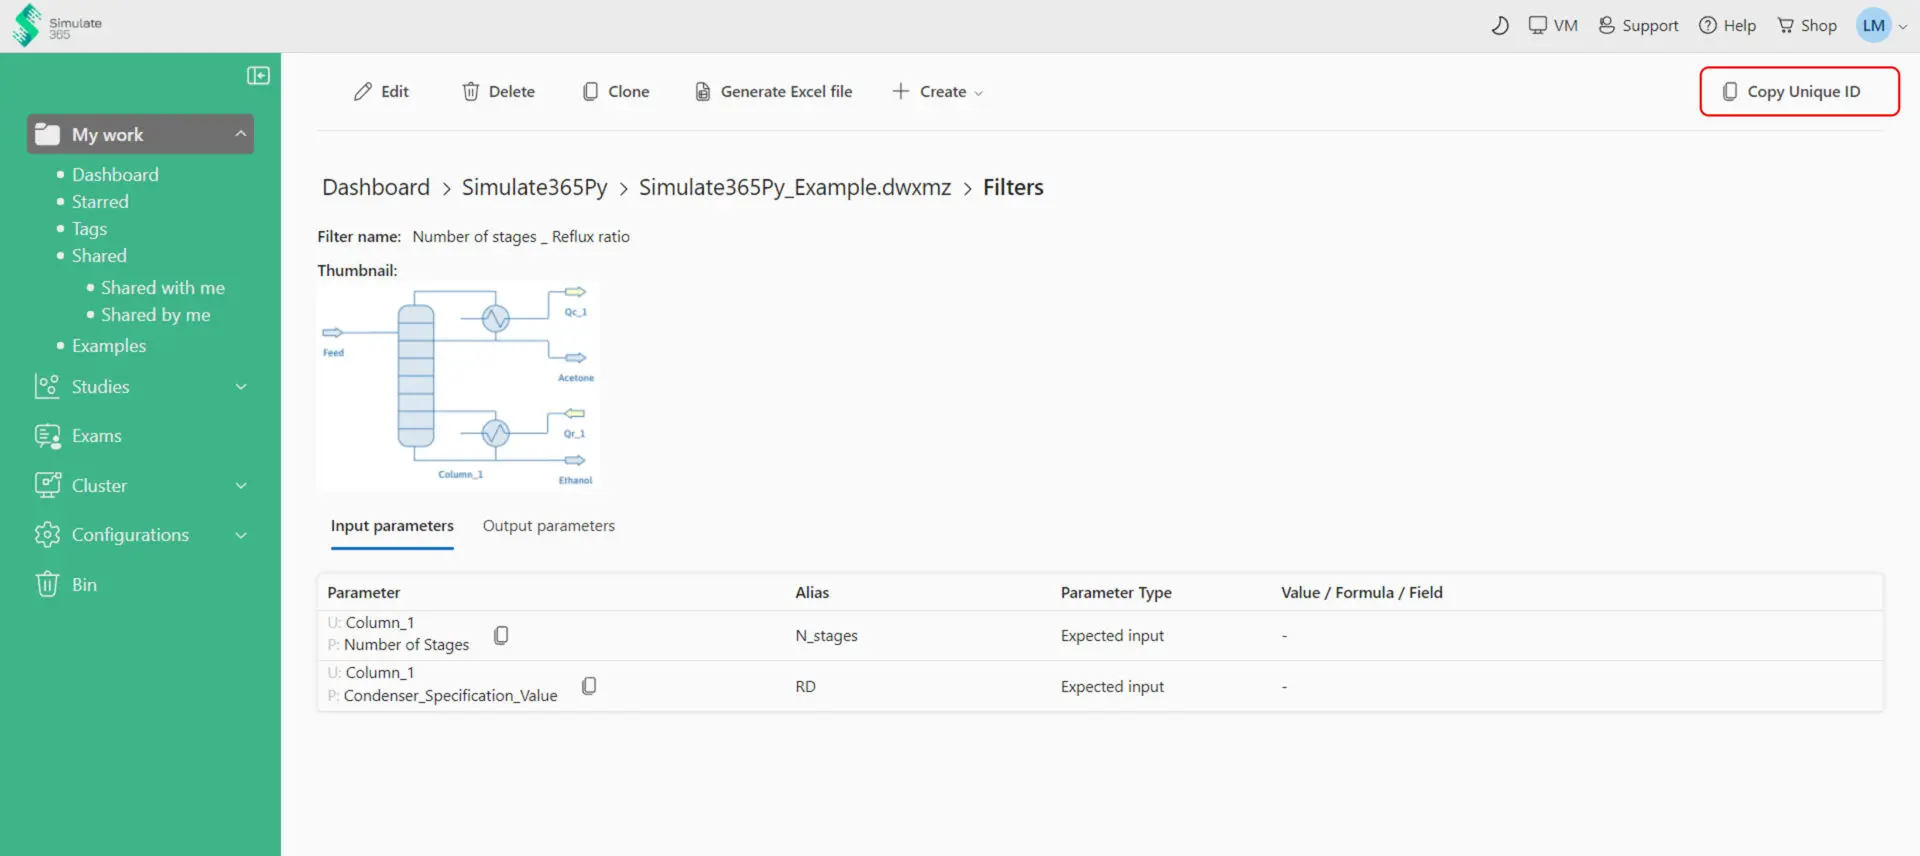Click the Simulate 365 logo
1920x856 pixels.
(57, 25)
